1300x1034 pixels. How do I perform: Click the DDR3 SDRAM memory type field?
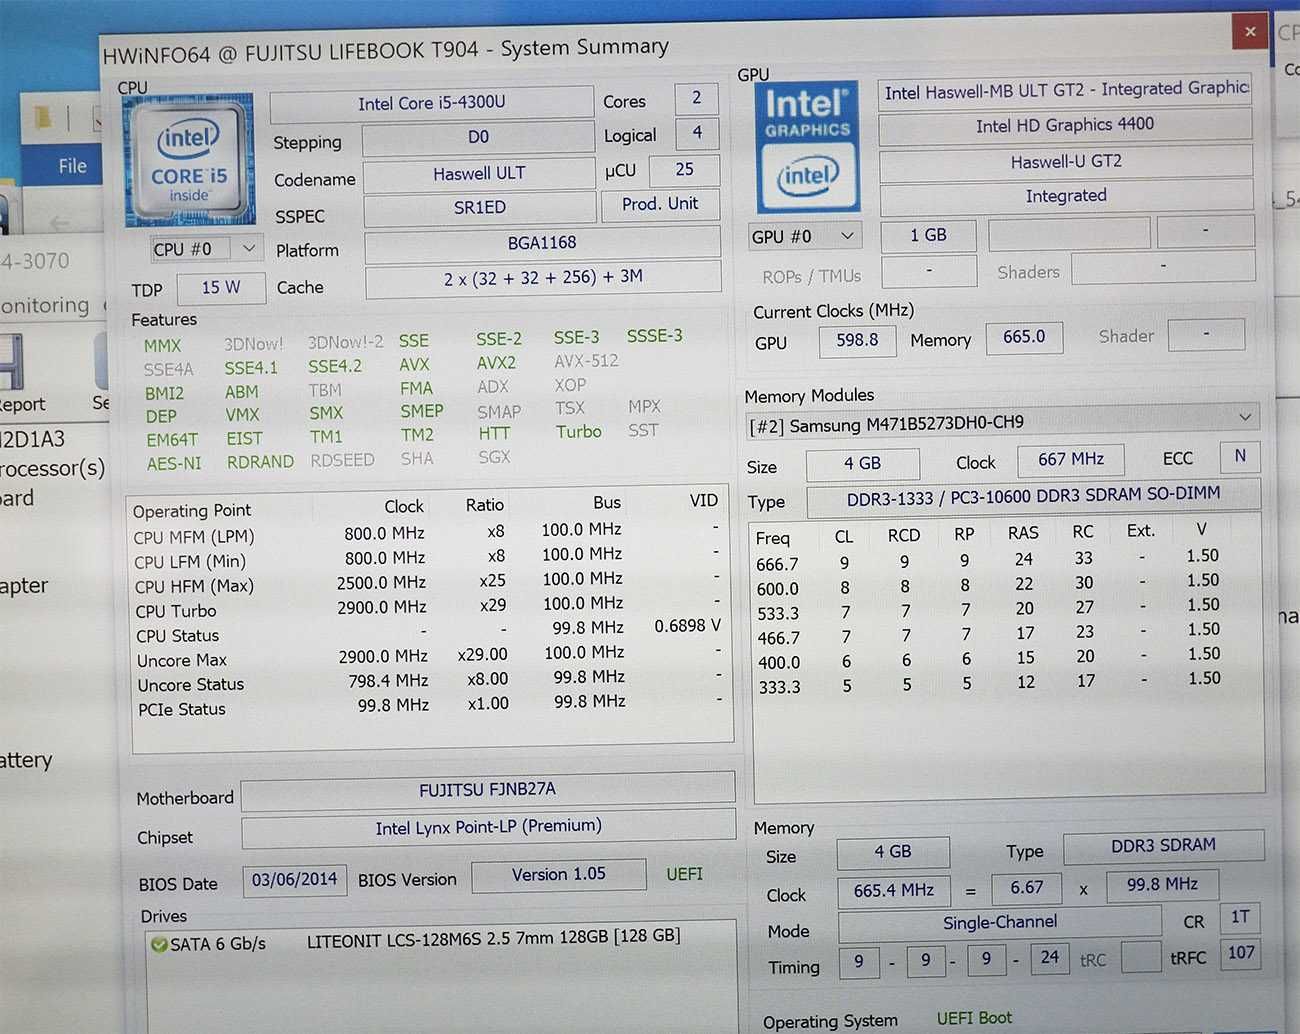[x=1163, y=846]
